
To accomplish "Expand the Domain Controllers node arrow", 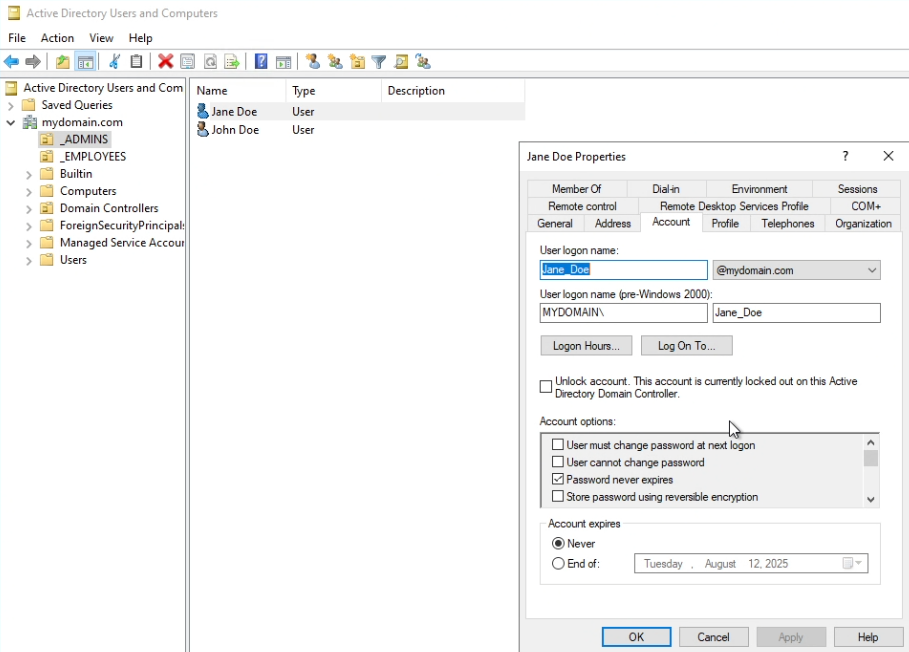I will click(28, 209).
